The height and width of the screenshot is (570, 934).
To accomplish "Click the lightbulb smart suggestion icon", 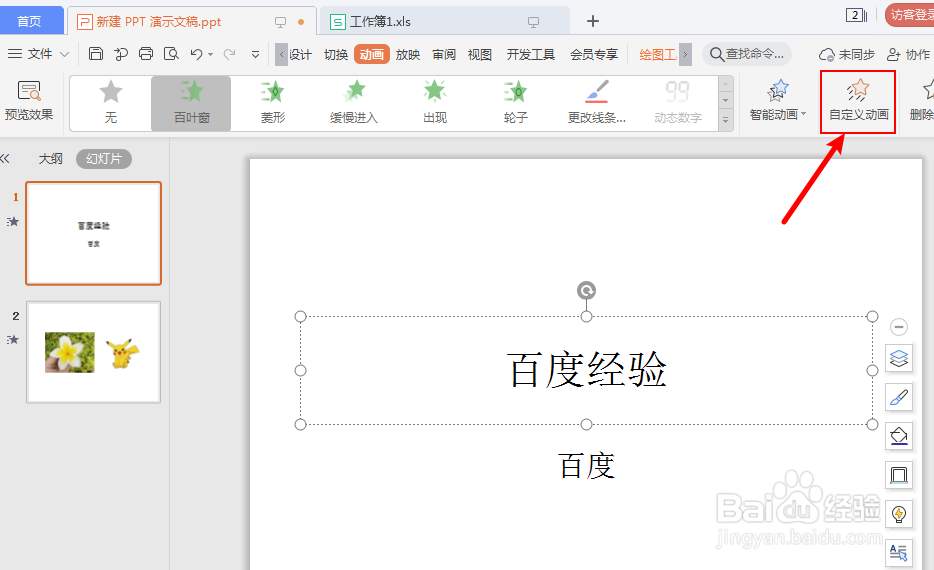I will pos(899,514).
